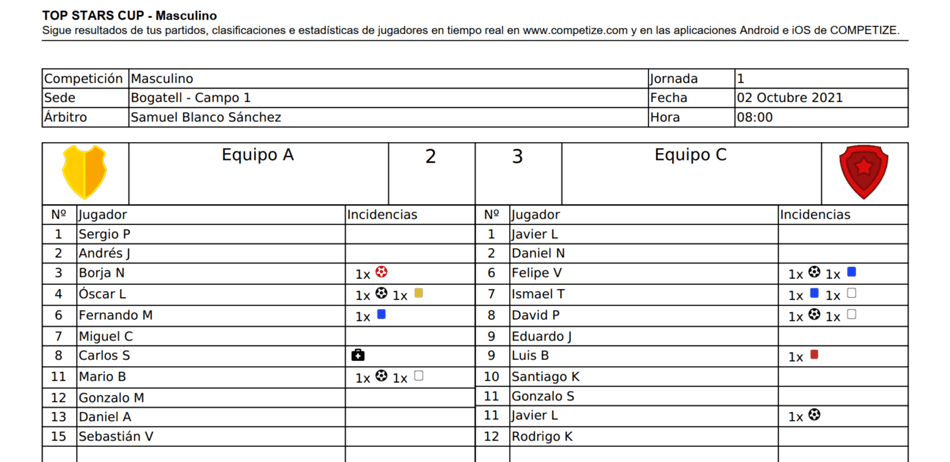Click the soccer ball icon for Mario B

click(381, 377)
